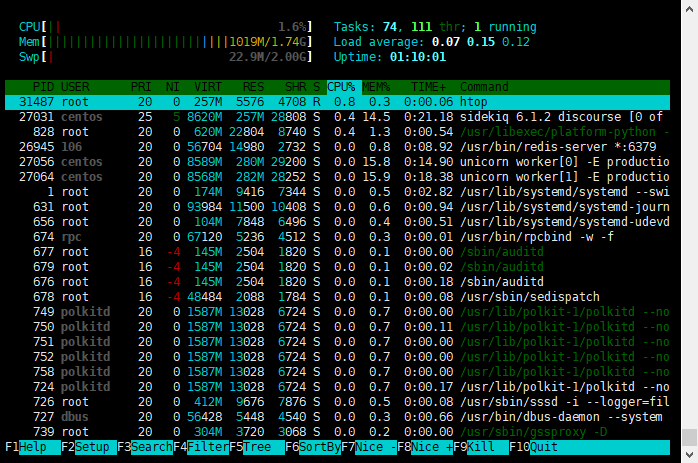Open F2 Setup
Screen dimensions: 698x463
coord(89,447)
